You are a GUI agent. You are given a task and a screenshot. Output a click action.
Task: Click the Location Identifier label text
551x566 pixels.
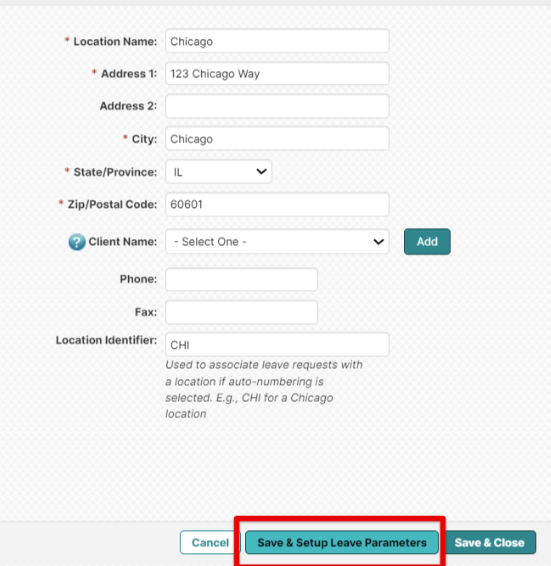pos(107,340)
